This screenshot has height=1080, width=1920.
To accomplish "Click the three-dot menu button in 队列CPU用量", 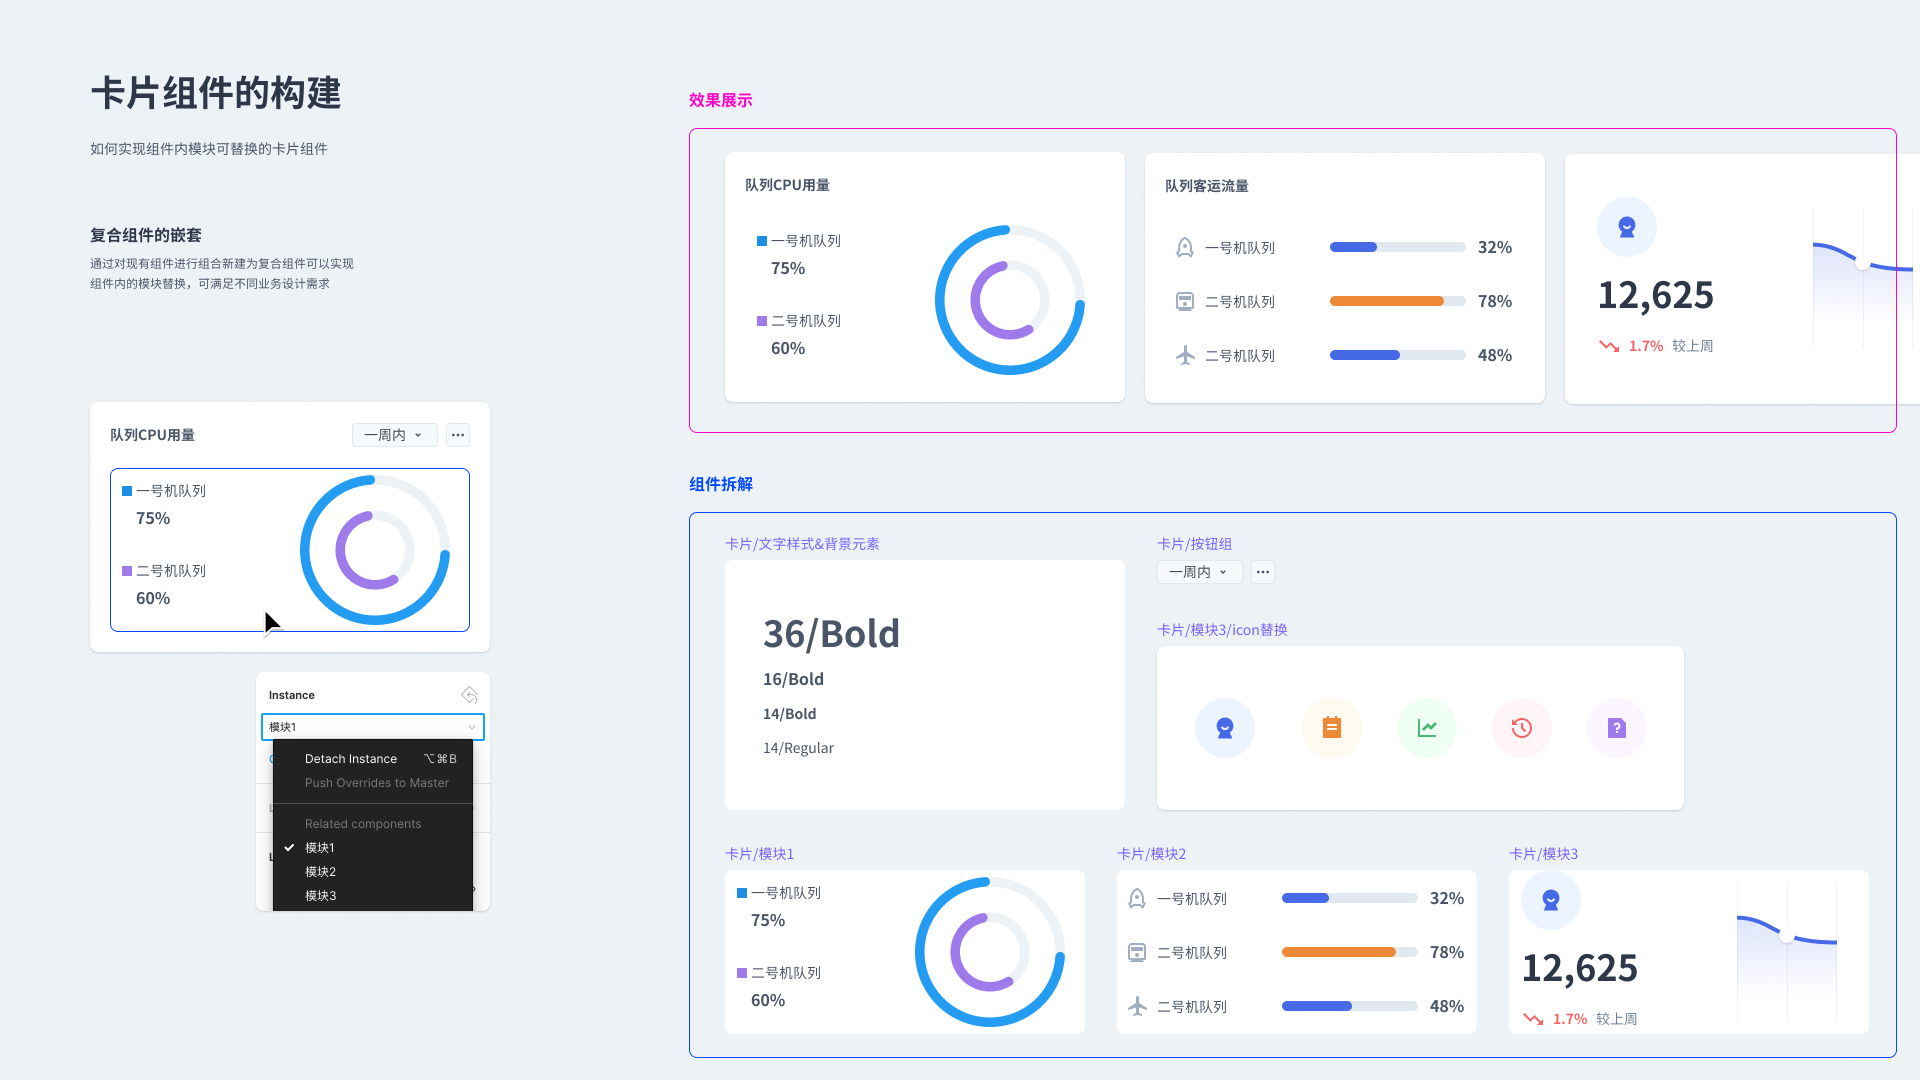I will coord(456,434).
